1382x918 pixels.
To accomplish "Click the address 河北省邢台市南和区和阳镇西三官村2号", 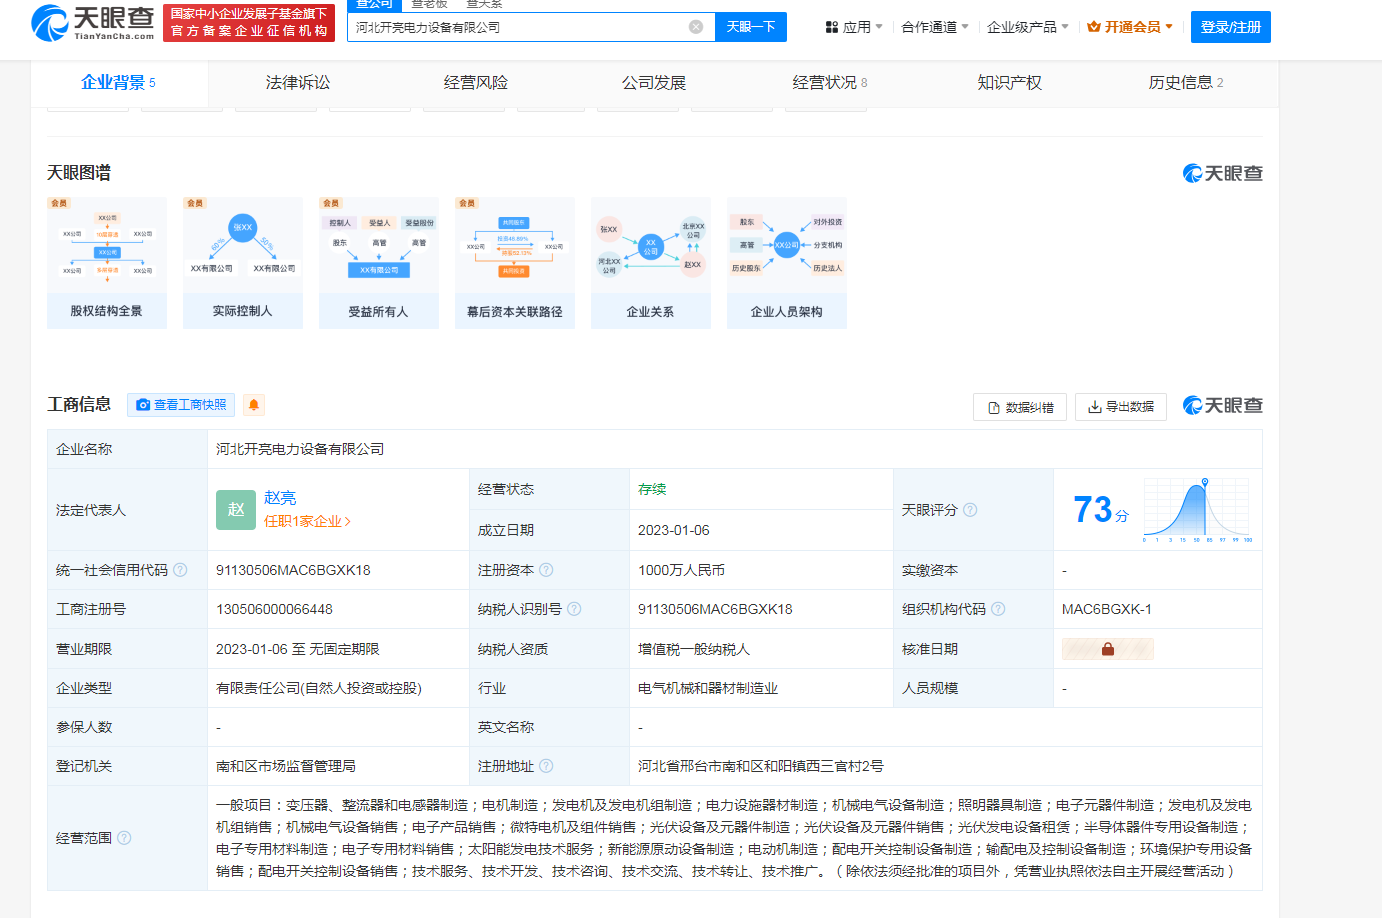I will (761, 766).
